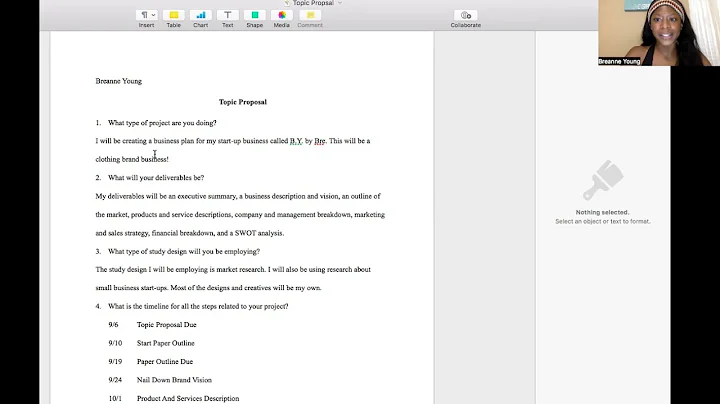
Task: Click the date 9/19
Action: [115, 362]
